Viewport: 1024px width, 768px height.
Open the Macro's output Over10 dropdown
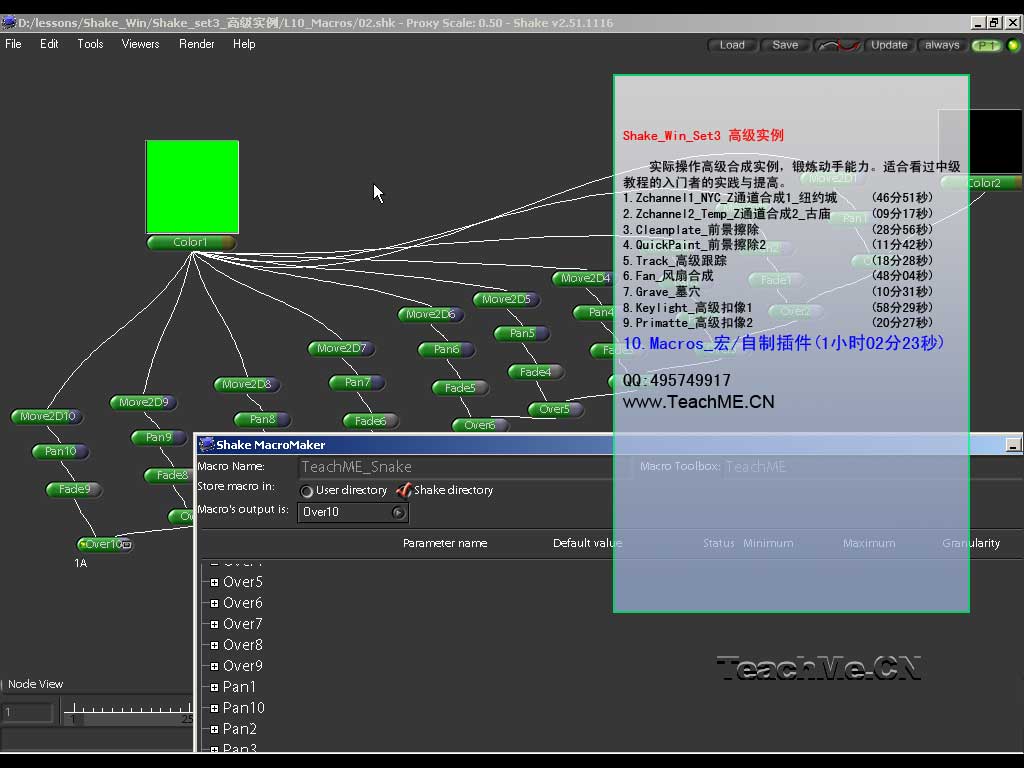tap(353, 512)
